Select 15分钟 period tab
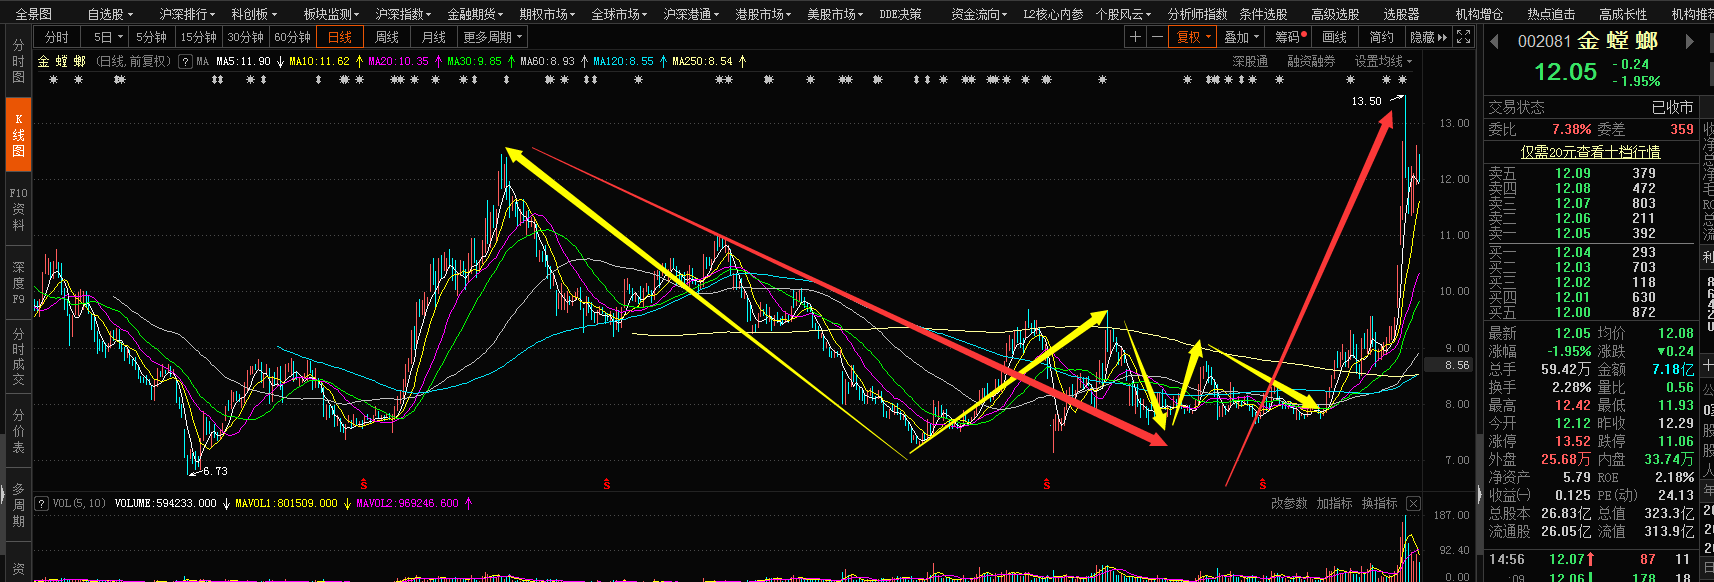The width and height of the screenshot is (1714, 582). tap(198, 37)
